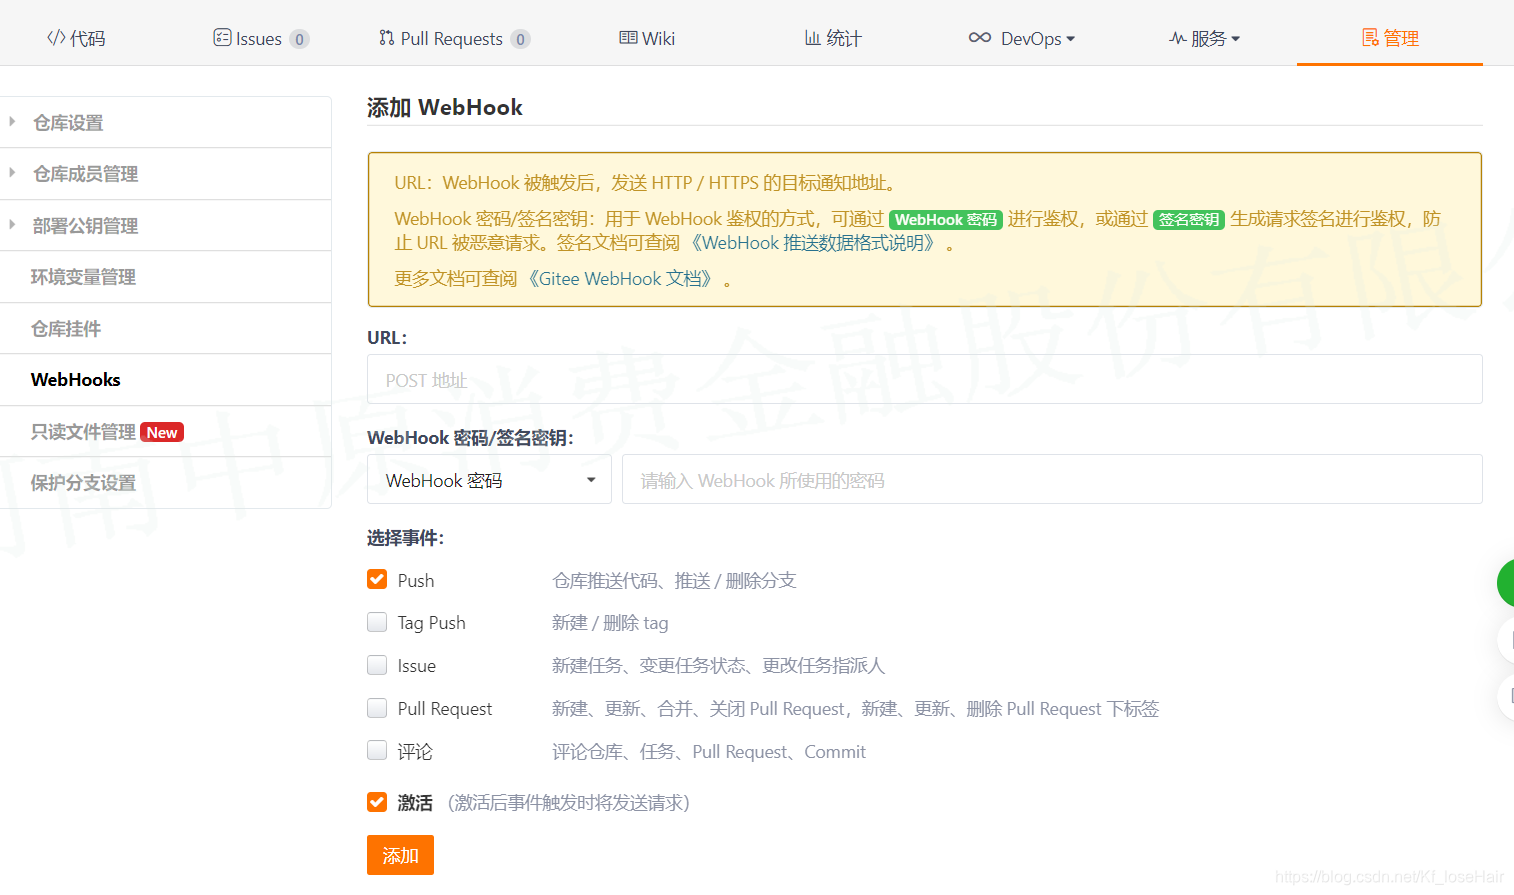This screenshot has height=895, width=1514.
Task: Open the 统计 statistics tab
Action: click(833, 38)
